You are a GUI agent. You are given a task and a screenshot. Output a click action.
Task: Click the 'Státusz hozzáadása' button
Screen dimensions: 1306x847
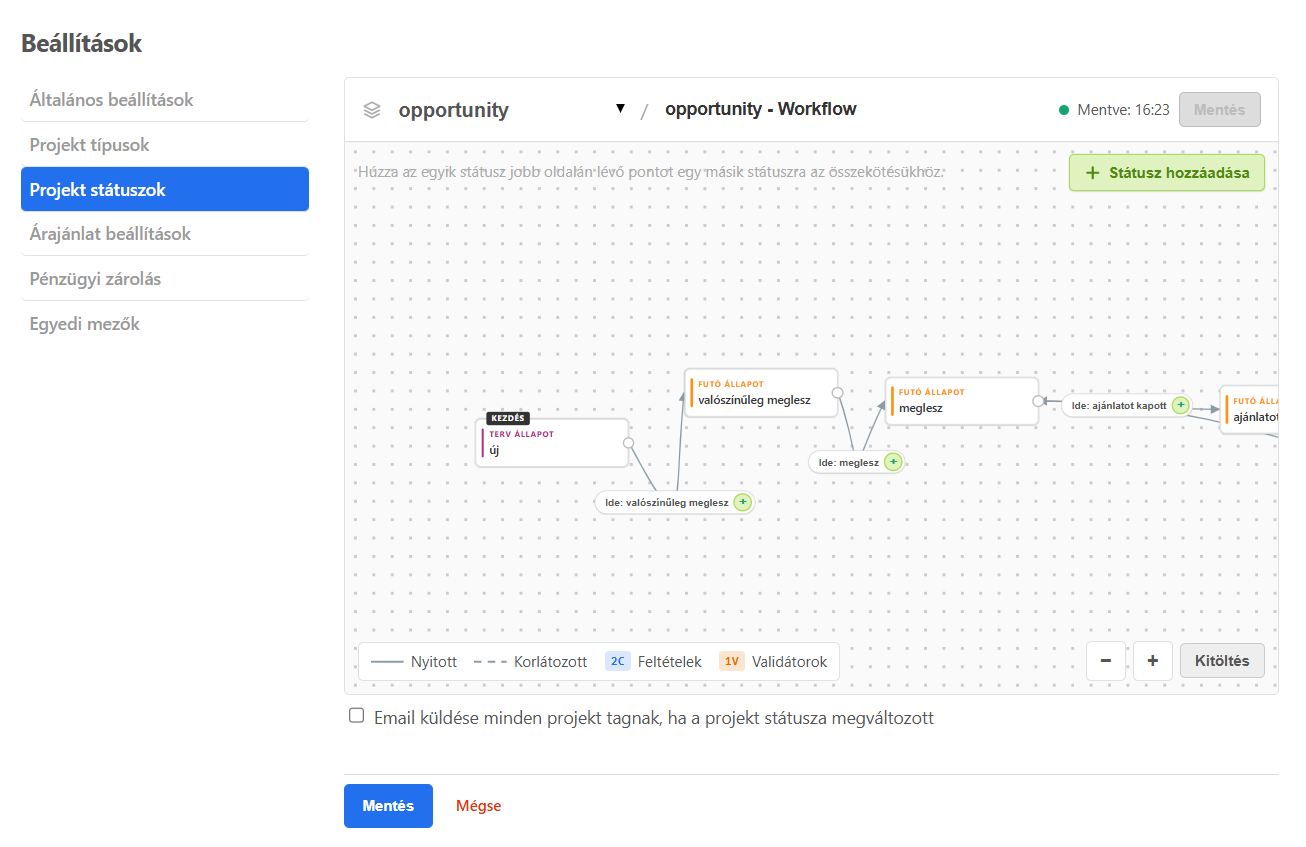click(1167, 172)
